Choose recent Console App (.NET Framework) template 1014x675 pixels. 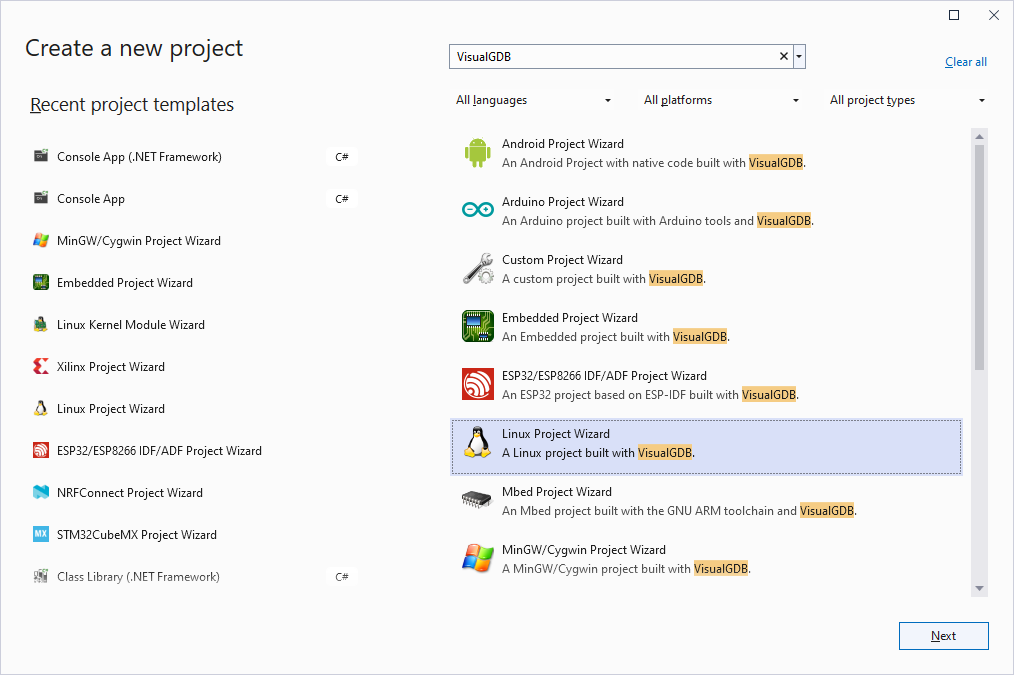(194, 156)
